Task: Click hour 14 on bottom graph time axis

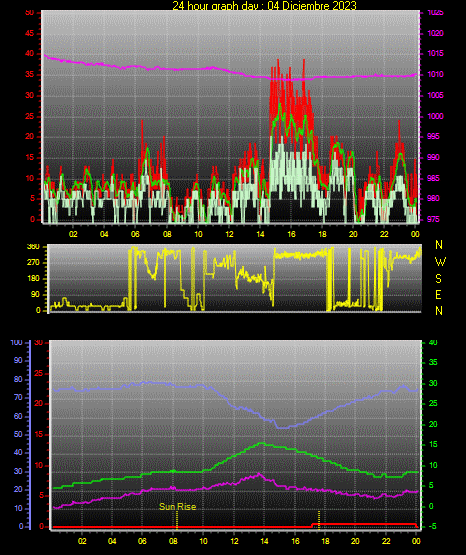Action: point(264,541)
